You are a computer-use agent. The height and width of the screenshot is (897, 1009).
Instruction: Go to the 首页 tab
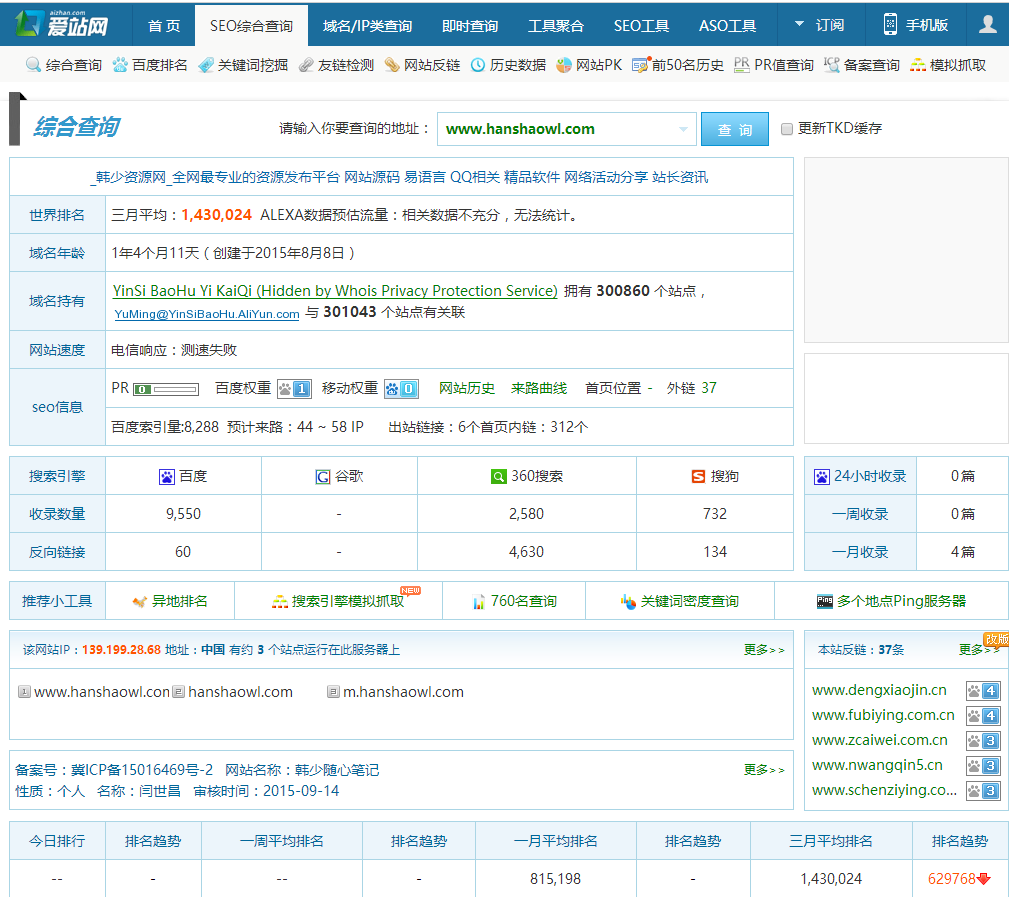point(163,25)
